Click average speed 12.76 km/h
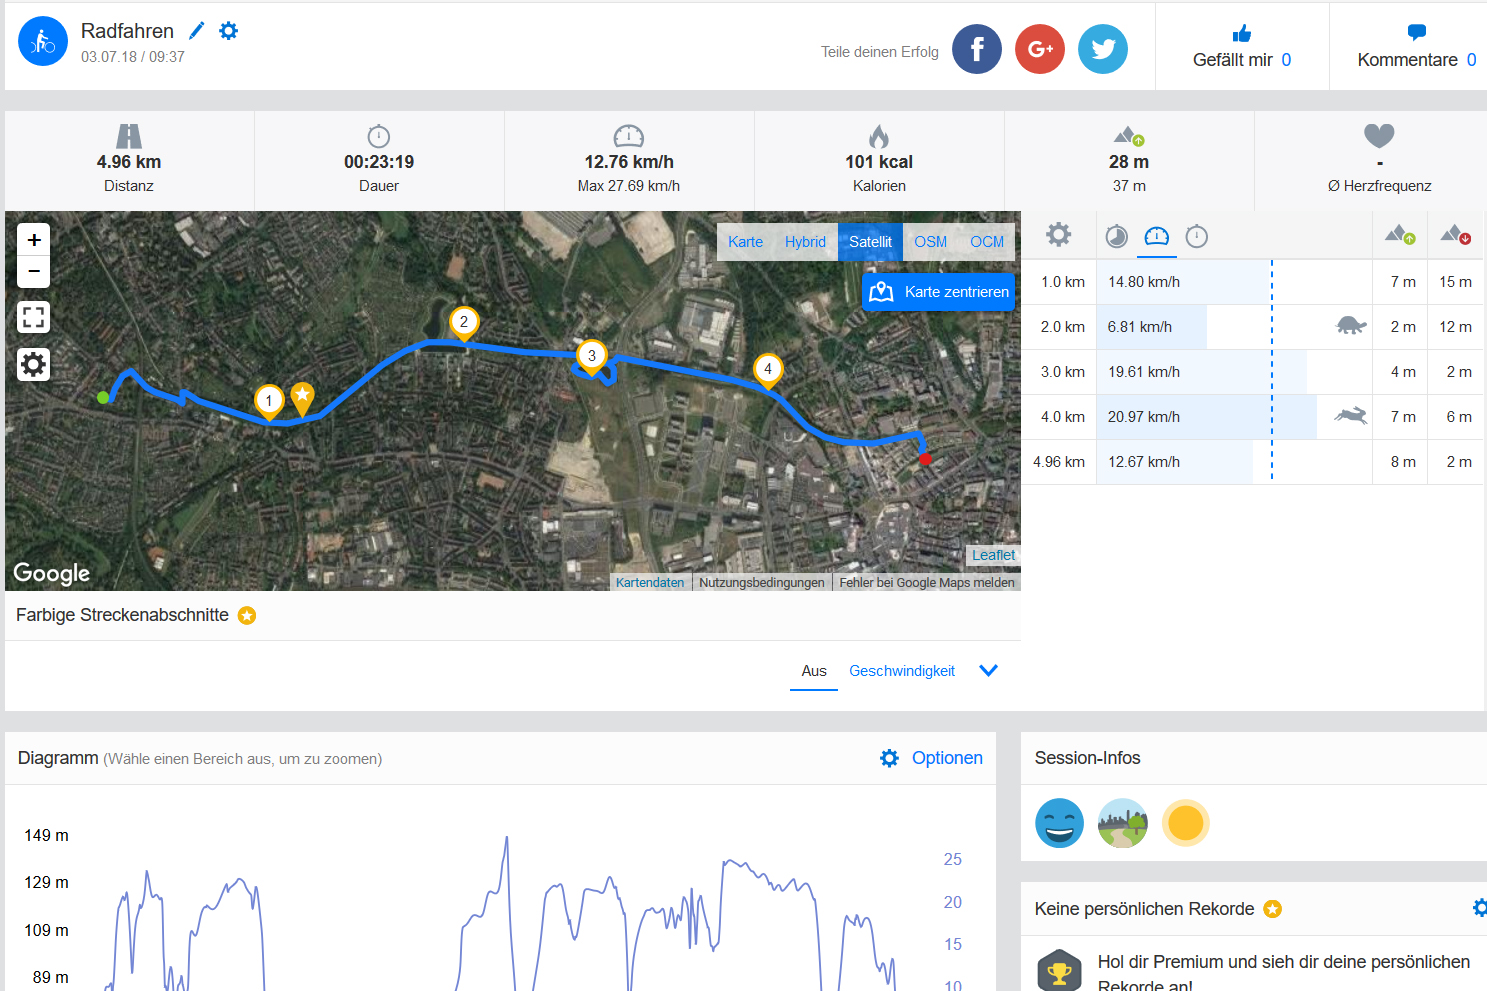 pyautogui.click(x=629, y=161)
